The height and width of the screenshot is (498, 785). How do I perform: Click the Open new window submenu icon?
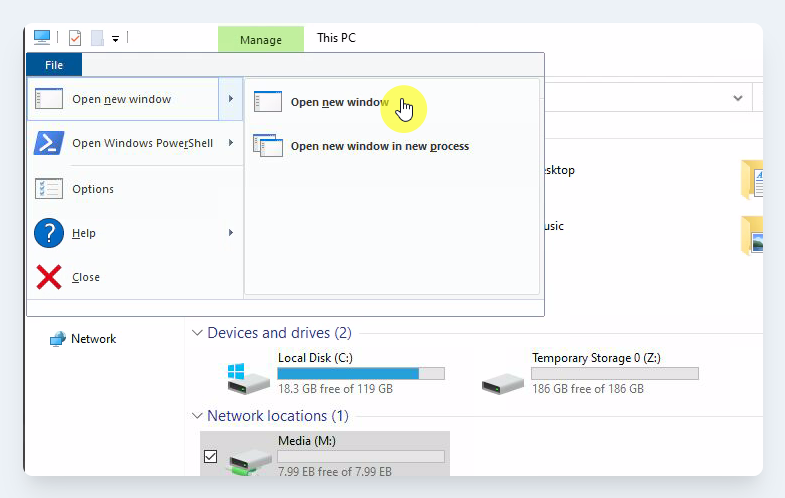(x=268, y=102)
